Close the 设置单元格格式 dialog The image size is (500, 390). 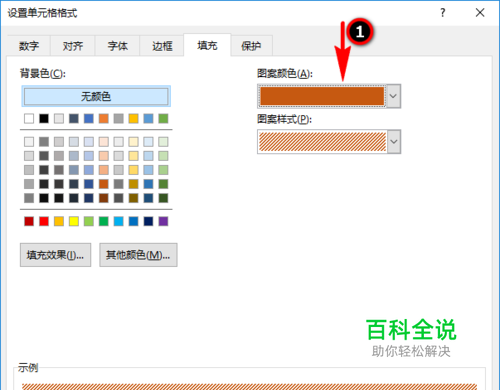[480, 13]
